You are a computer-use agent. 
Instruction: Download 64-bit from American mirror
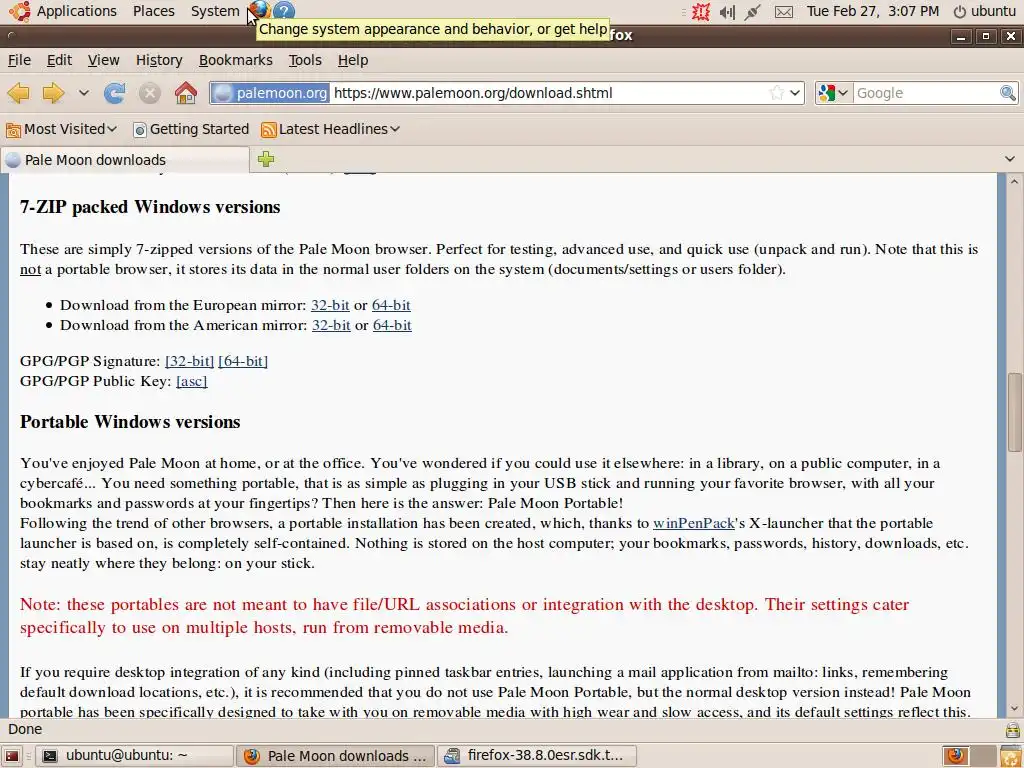[392, 325]
